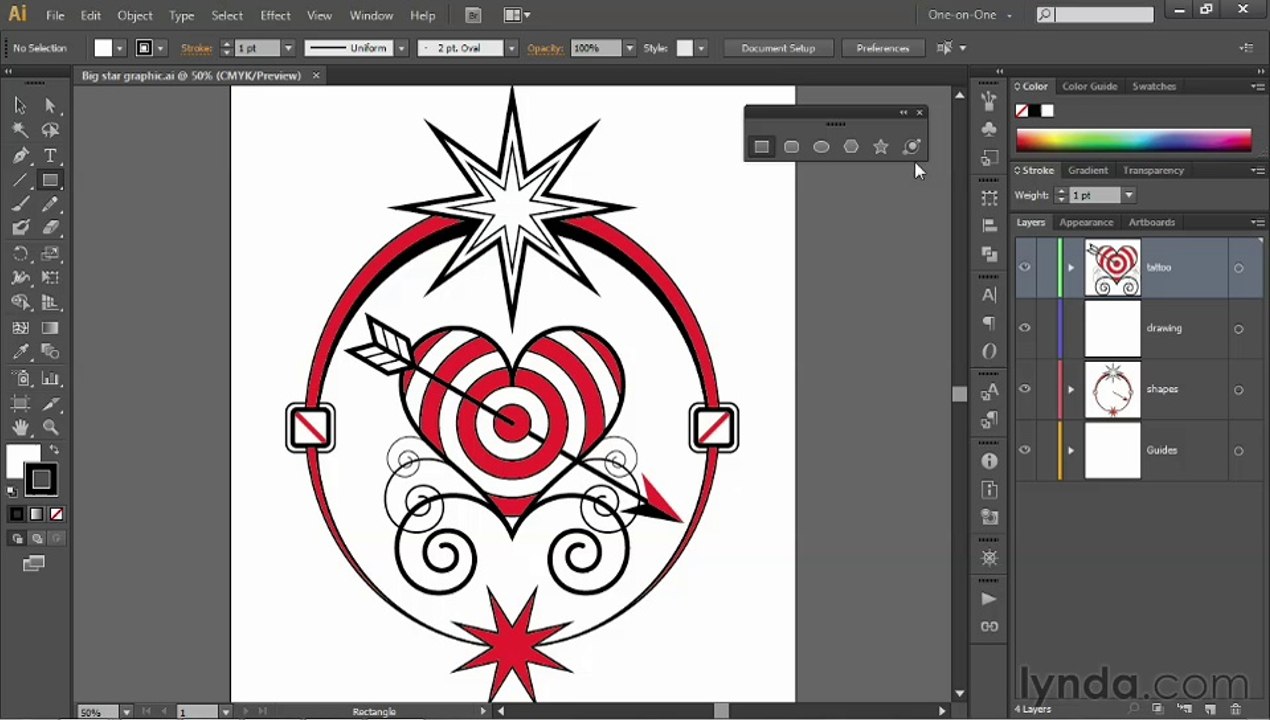The height and width of the screenshot is (720, 1270).
Task: Select the Gradient tool
Action: point(50,328)
